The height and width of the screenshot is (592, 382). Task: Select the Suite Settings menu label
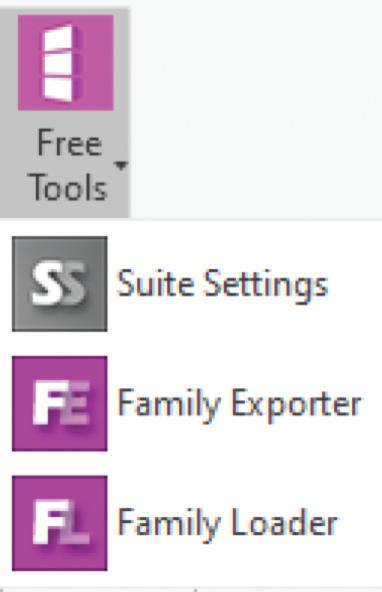(222, 285)
